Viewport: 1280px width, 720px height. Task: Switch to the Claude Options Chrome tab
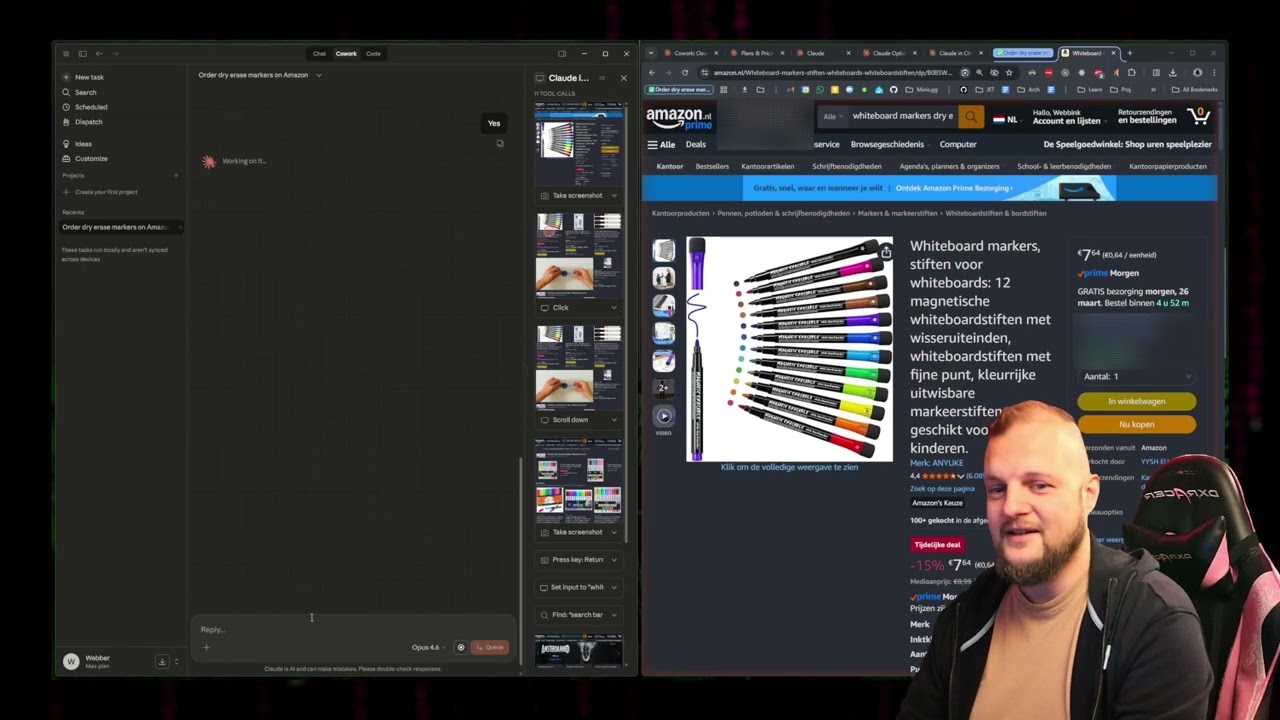click(888, 53)
